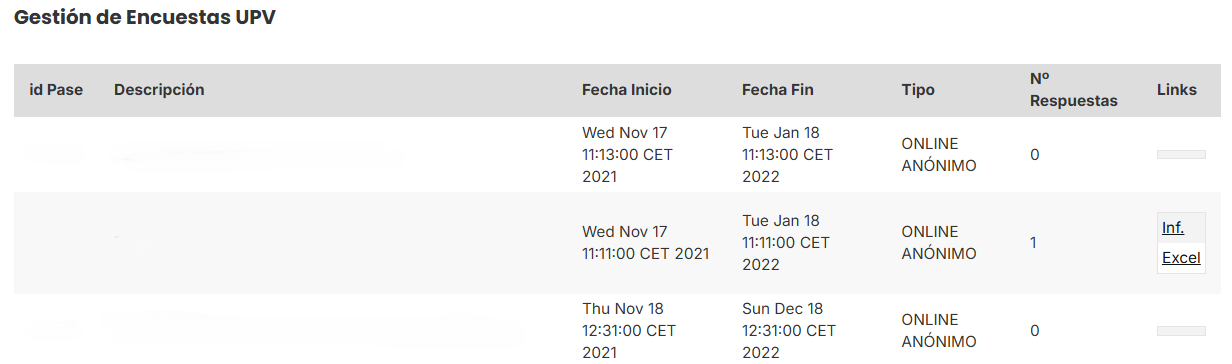Click first row end date 11:13:00 Jan 18
Viewport: 1232px width, 364px height.
787,155
